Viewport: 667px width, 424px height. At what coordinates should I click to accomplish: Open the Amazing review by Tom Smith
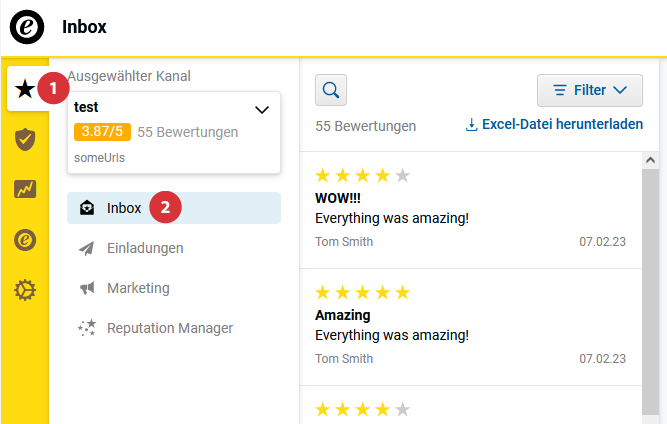[470, 326]
